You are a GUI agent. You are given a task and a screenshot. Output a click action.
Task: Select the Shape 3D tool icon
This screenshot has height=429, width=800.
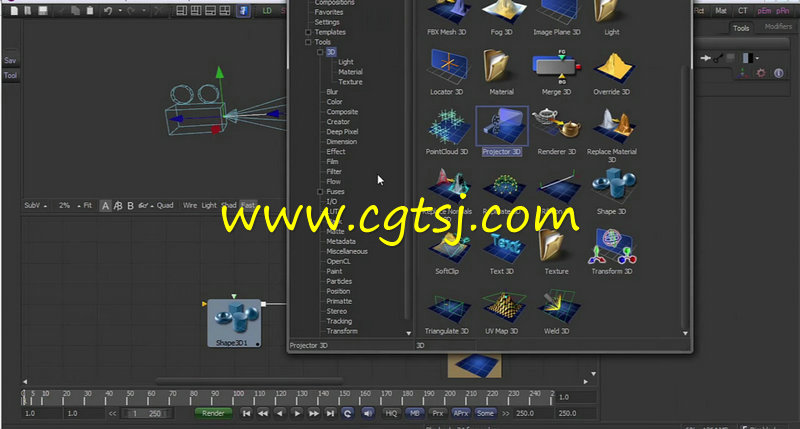coord(612,186)
